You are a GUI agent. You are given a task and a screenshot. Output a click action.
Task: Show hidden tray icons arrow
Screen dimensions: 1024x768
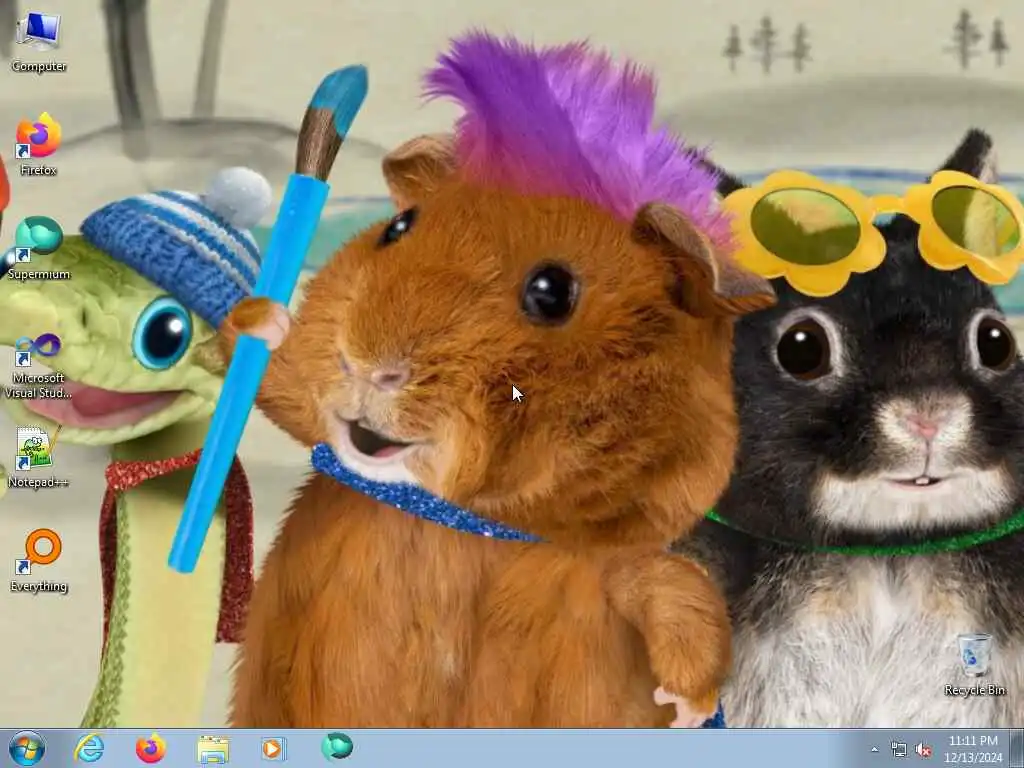coord(874,750)
